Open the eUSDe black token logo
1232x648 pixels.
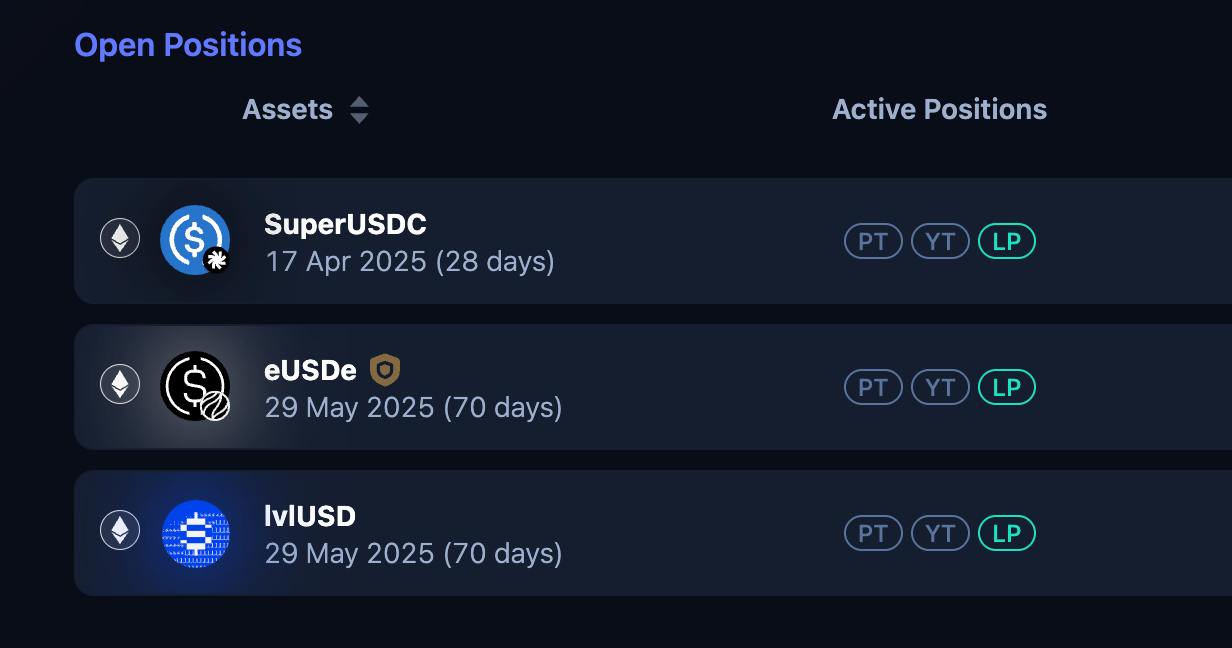tap(195, 386)
